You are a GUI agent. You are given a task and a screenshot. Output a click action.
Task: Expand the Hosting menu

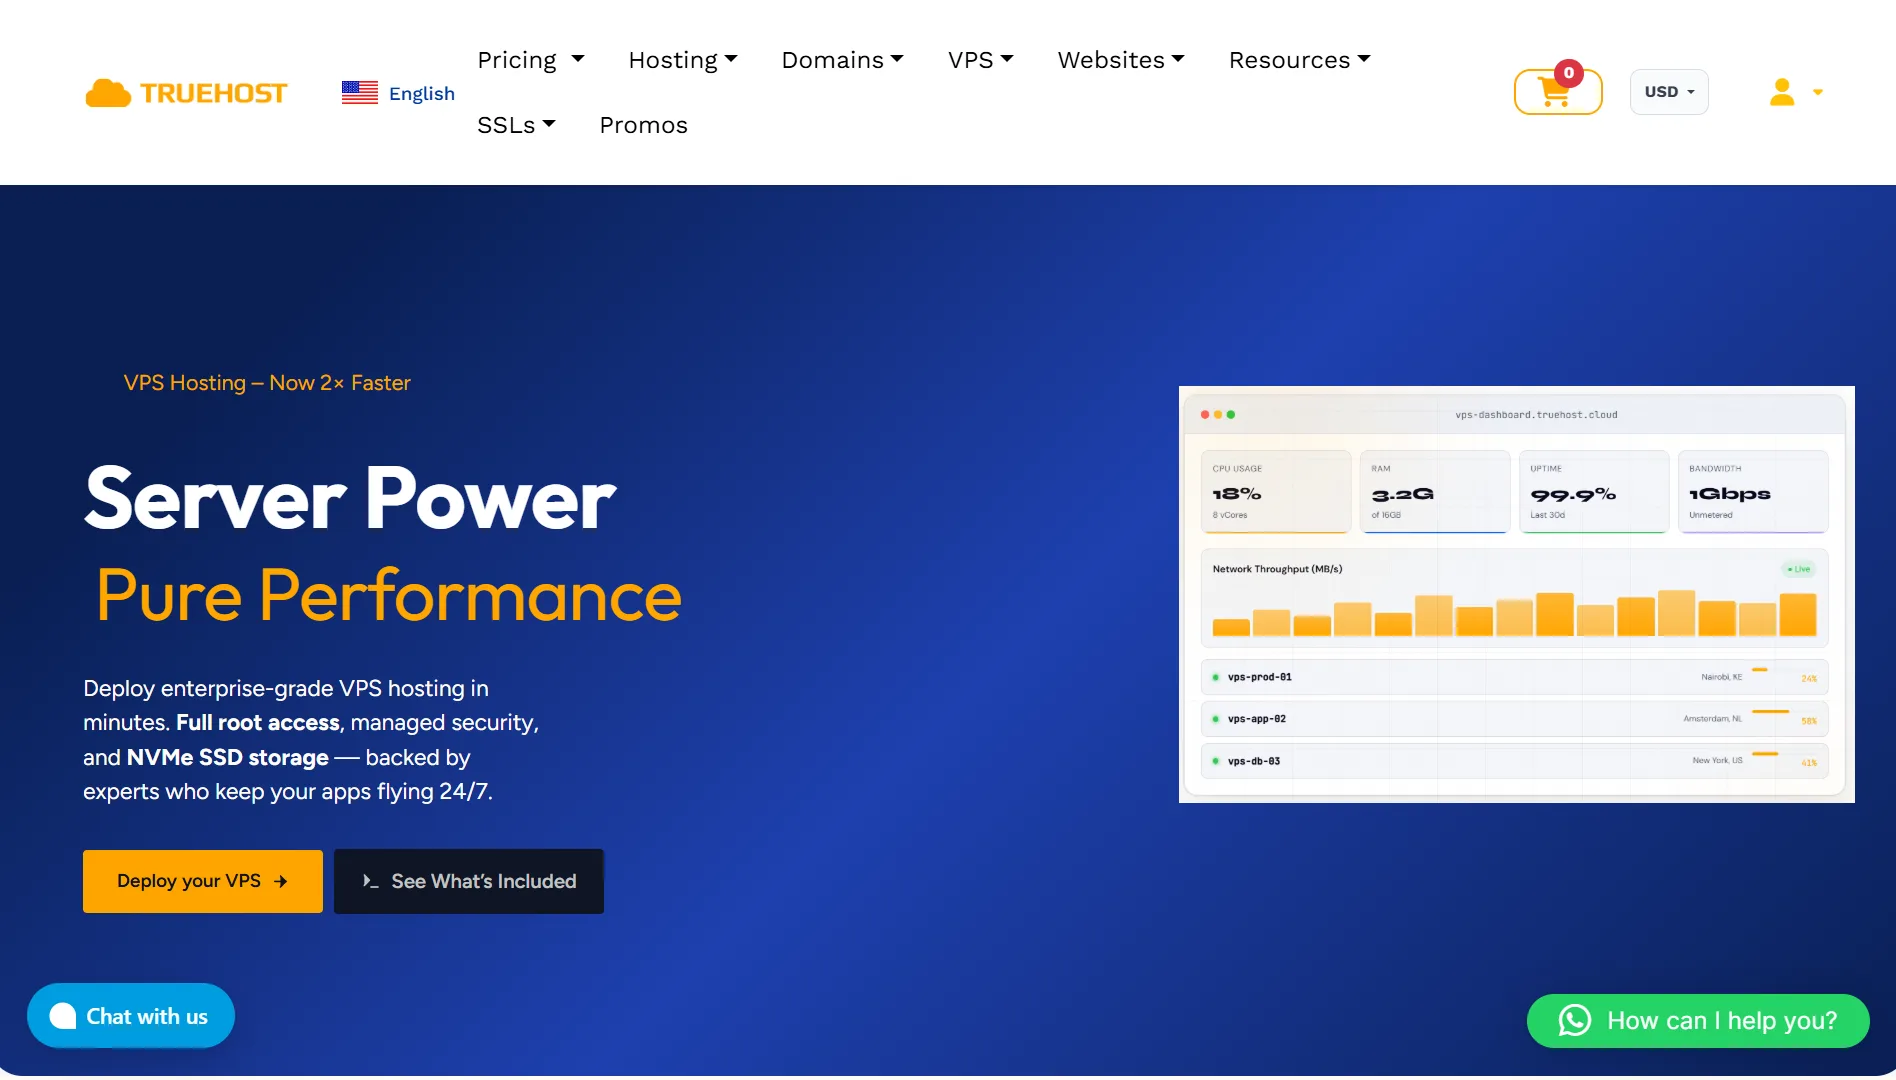click(683, 60)
